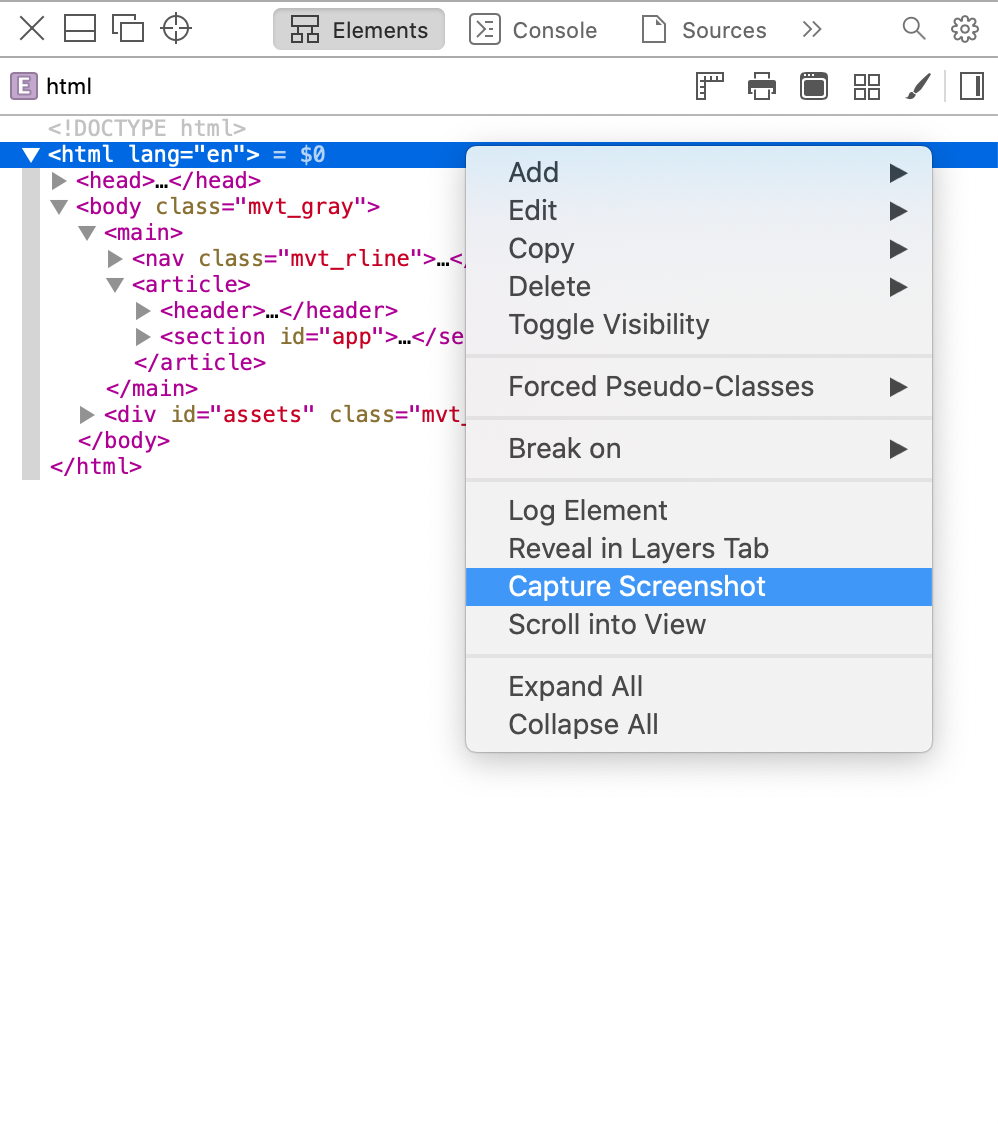This screenshot has height=1124, width=998.
Task: Open the Add submenu
Action: [x=699, y=173]
